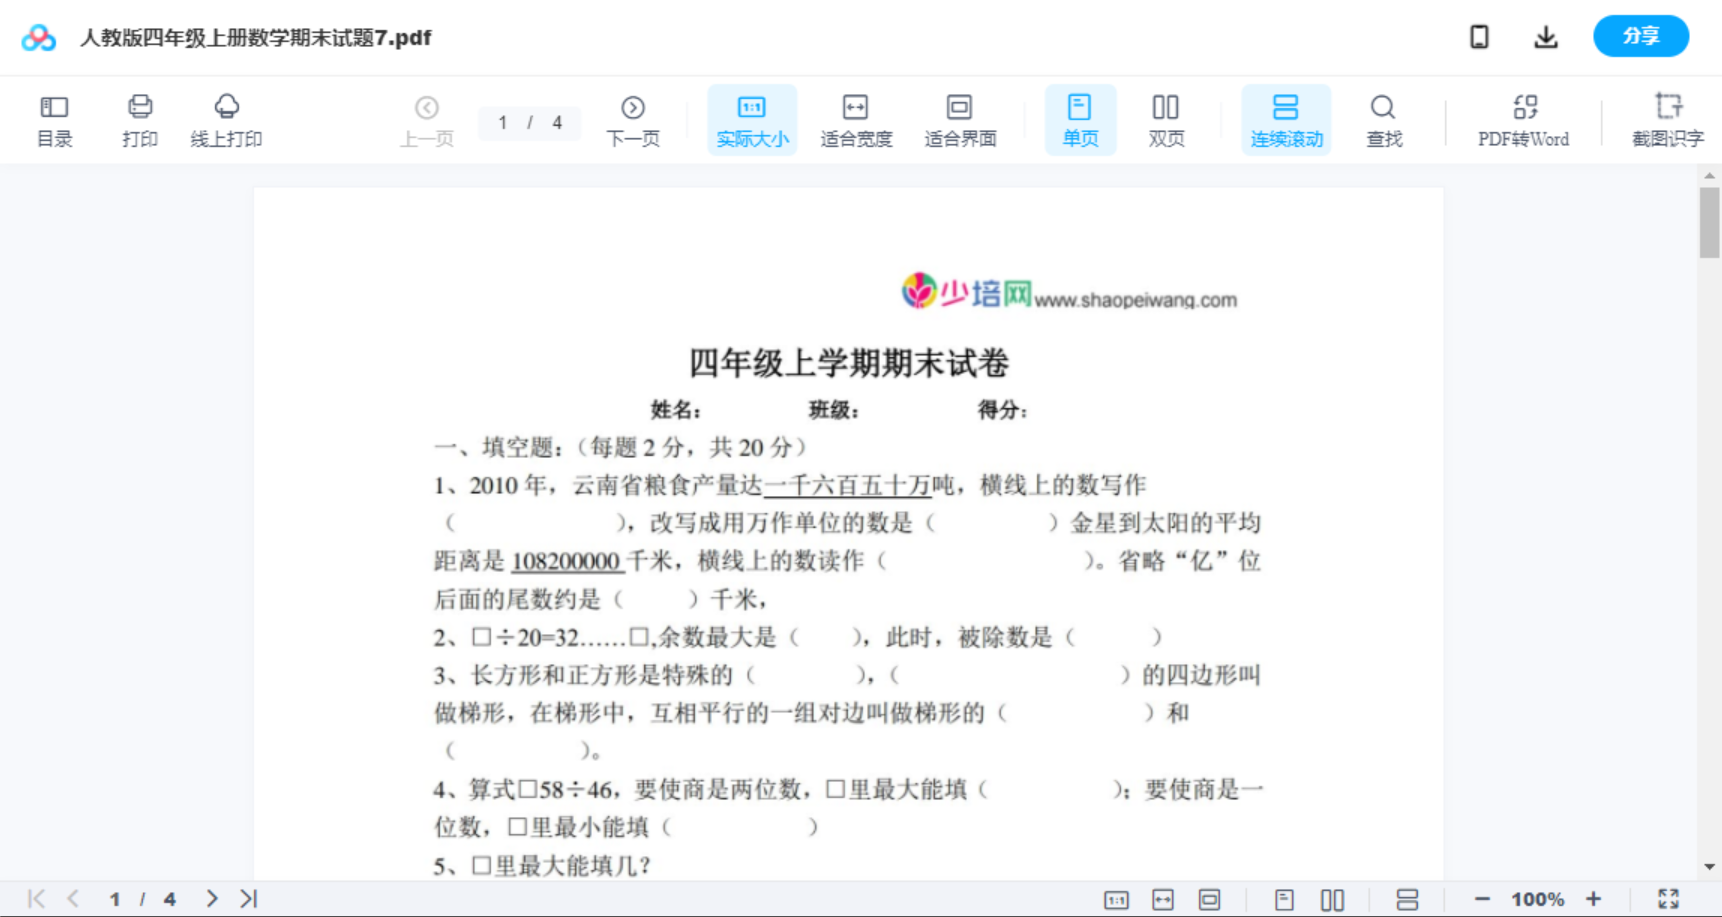Screen dimensions: 1722x917
Task: Click the 打印 print icon
Action: [x=139, y=119]
